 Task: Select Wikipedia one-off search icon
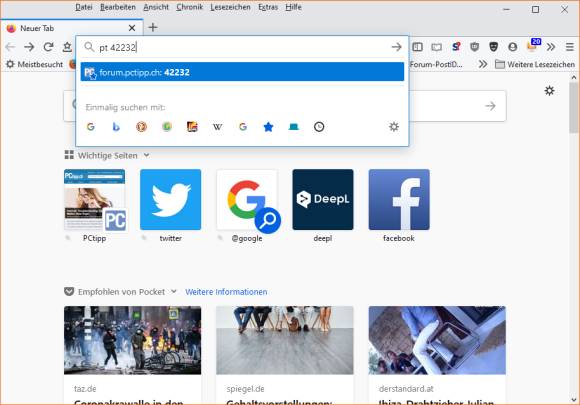coord(218,127)
